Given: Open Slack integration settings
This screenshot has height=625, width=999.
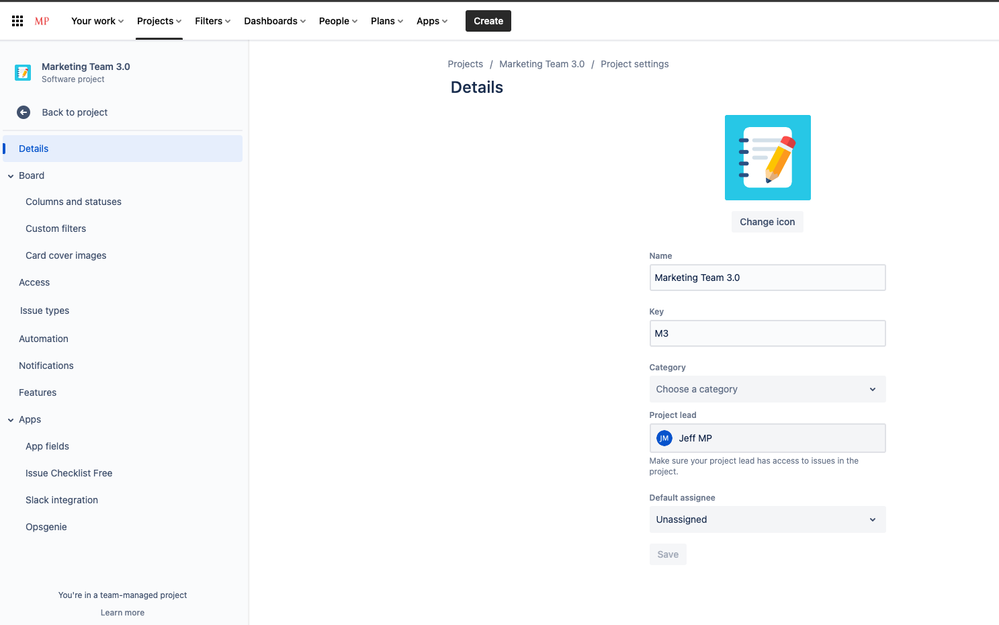Looking at the screenshot, I should click(61, 499).
